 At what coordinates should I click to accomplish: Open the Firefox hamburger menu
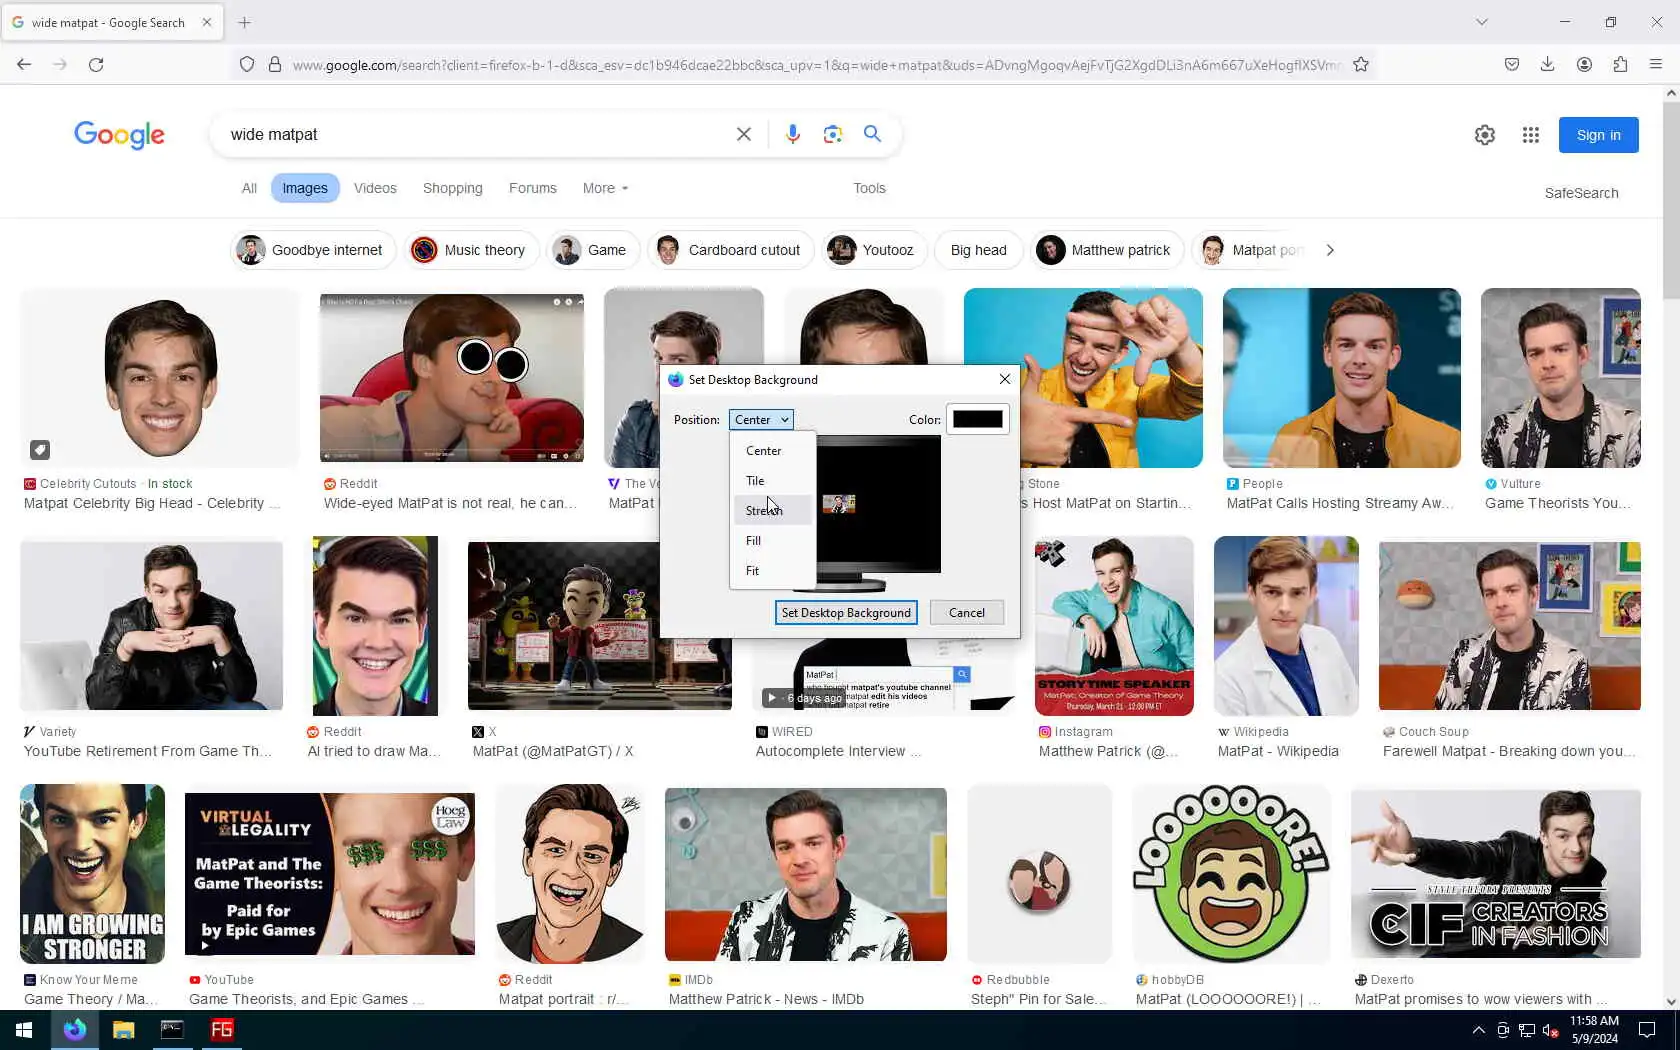click(1656, 65)
